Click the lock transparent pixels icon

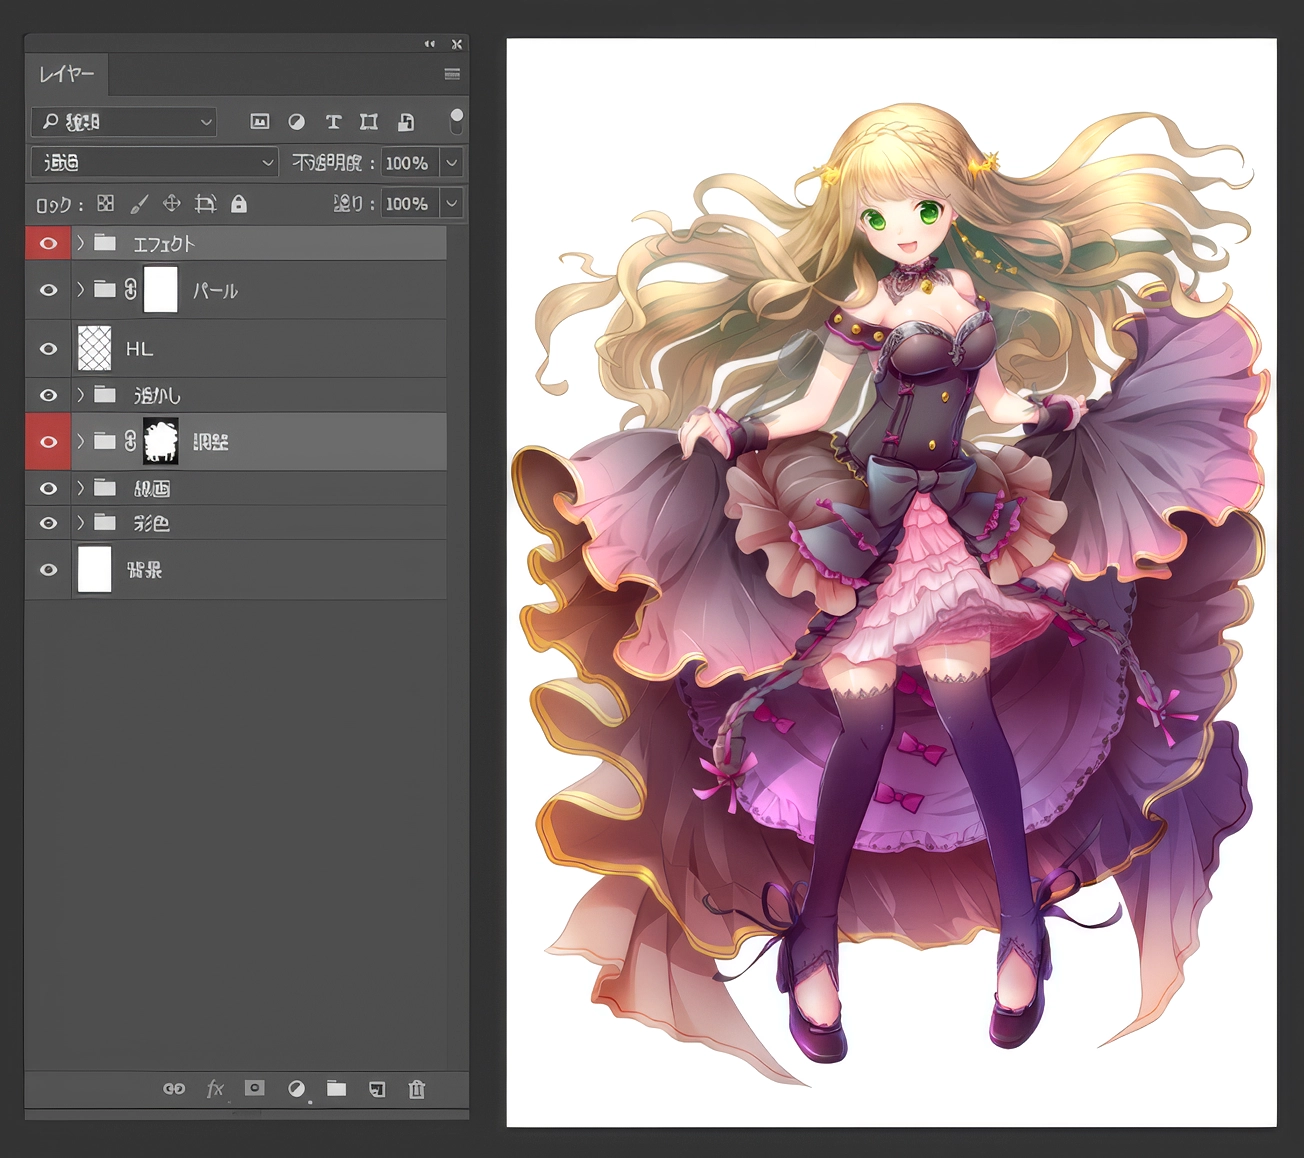pos(105,204)
